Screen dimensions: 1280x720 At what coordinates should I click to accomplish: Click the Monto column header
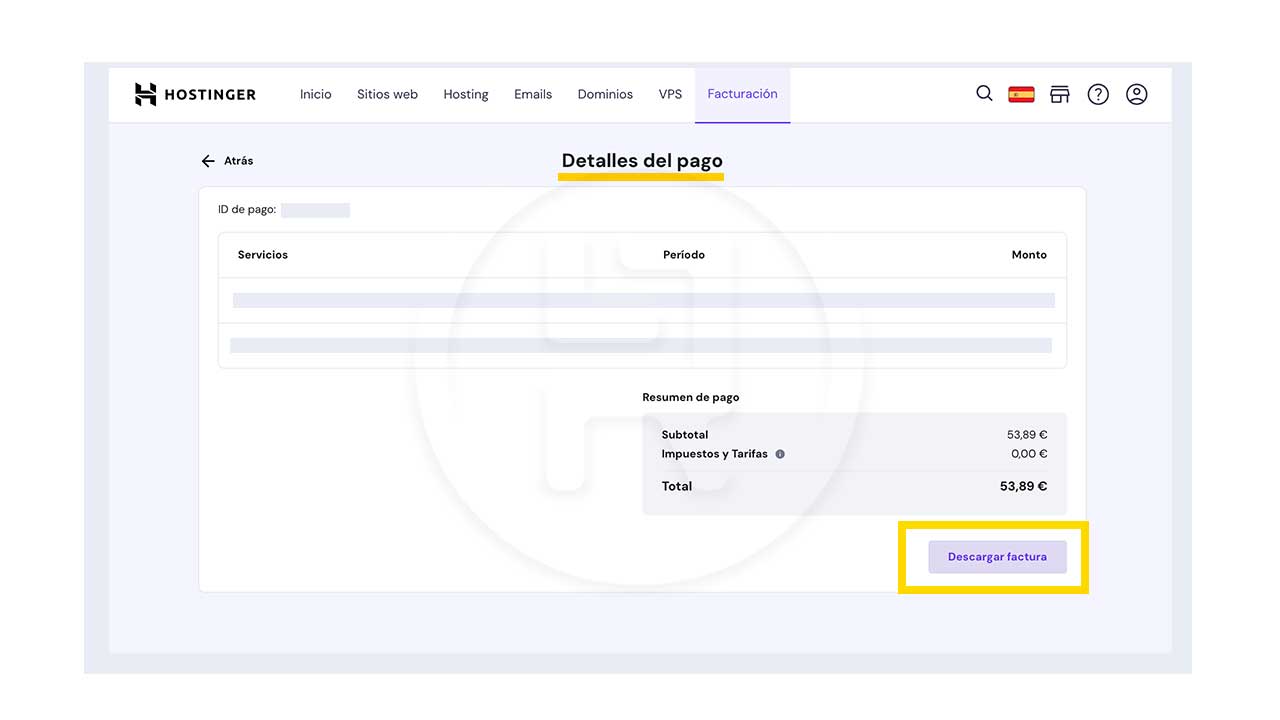1028,255
